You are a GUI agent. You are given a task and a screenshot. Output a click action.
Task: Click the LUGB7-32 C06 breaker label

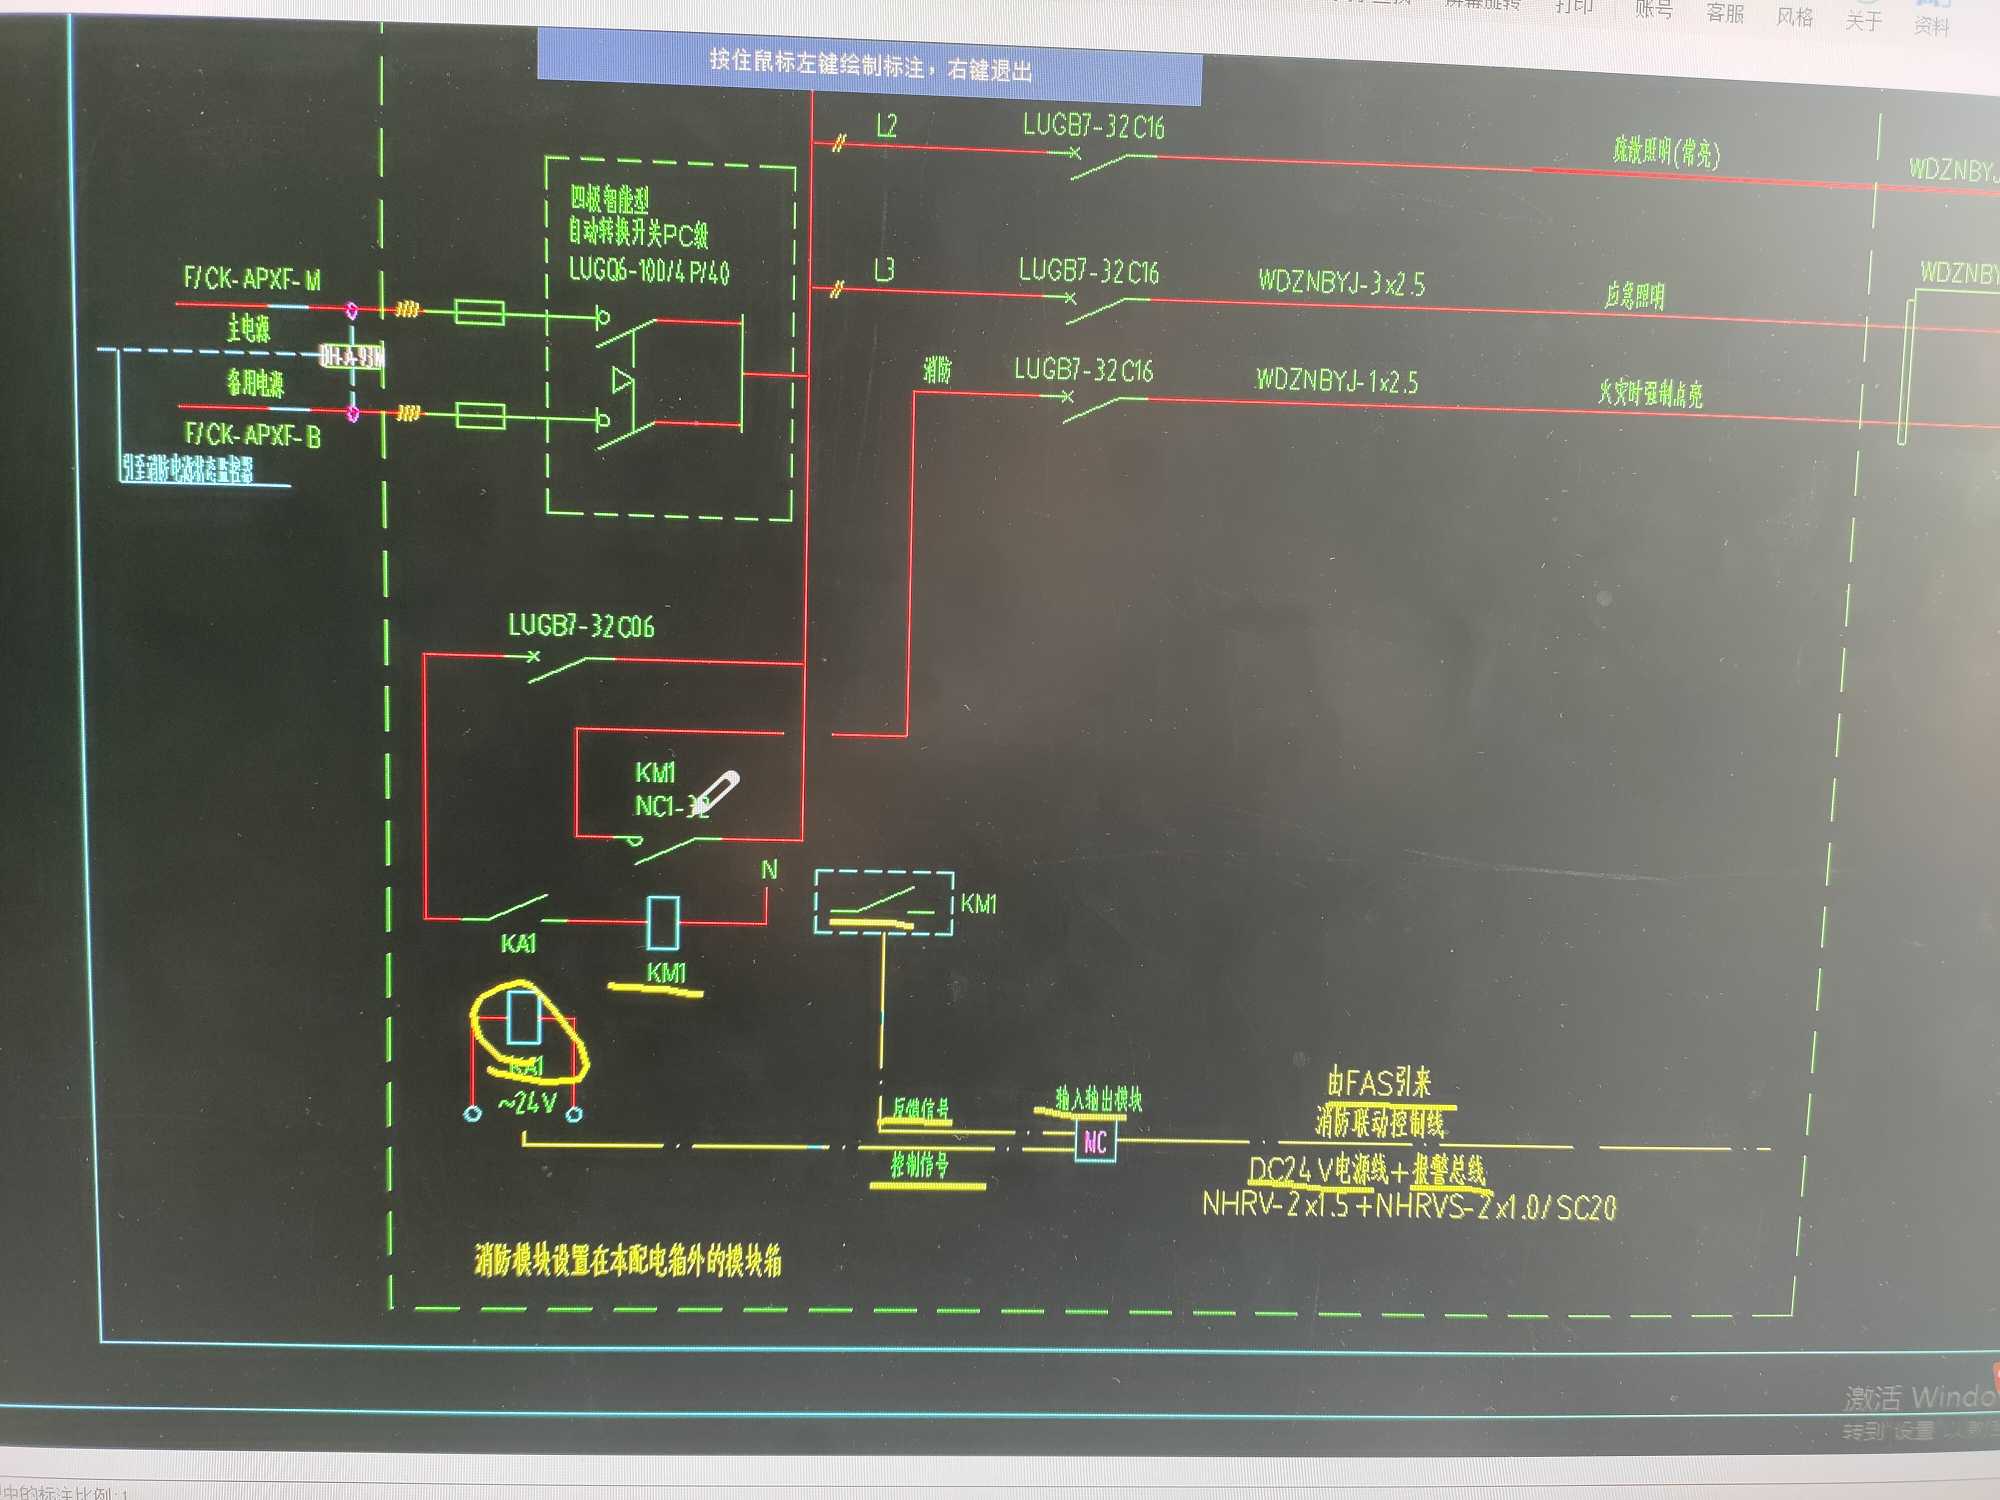581,626
